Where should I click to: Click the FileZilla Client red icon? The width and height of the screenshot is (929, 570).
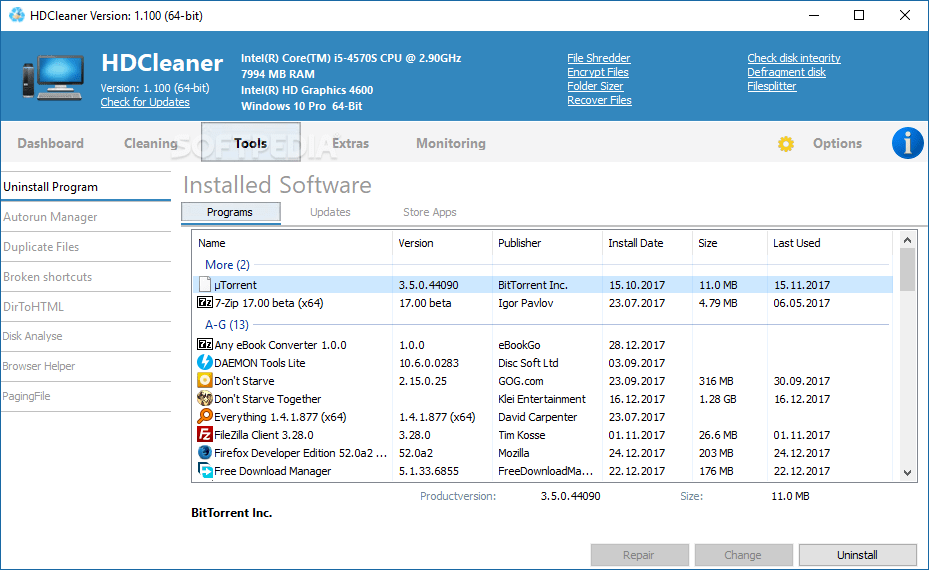tap(205, 435)
